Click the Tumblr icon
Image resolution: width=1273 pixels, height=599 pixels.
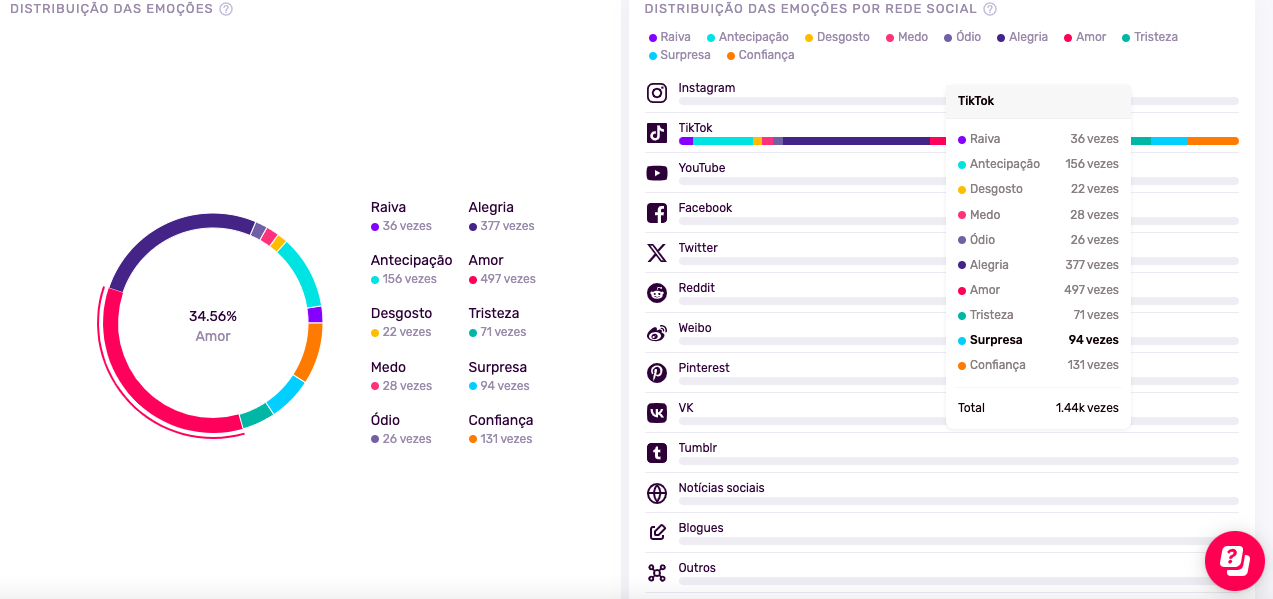[x=657, y=453]
